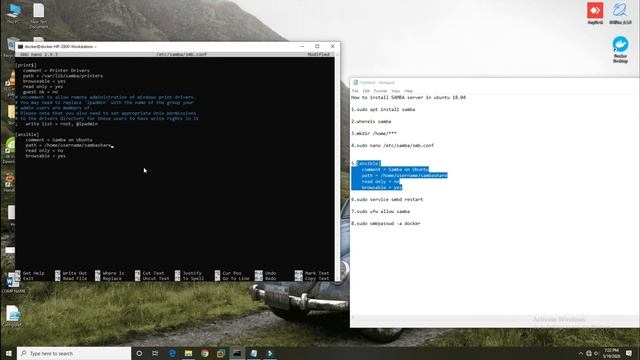
Task: Click '7.sudo ufw allow samba' in Notepad
Action: point(380,211)
